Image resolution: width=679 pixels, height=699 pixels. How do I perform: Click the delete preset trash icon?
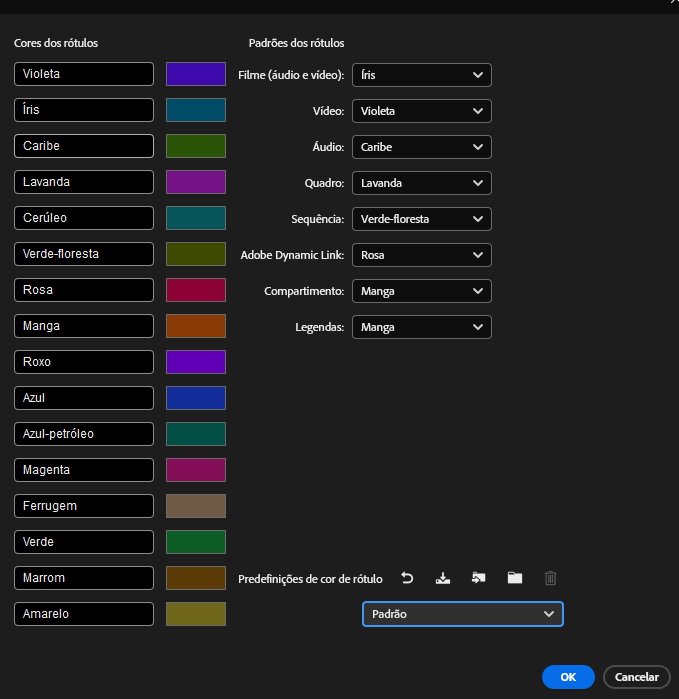point(550,578)
